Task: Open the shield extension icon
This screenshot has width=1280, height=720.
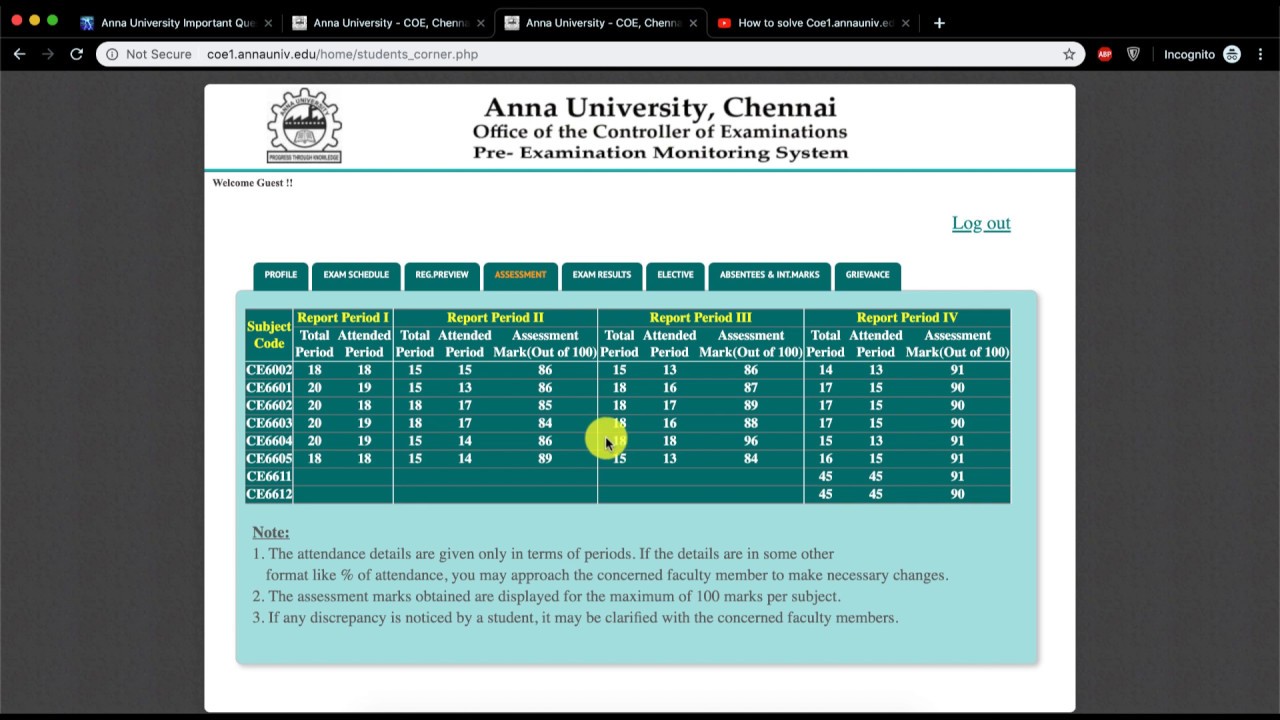Action: pyautogui.click(x=1133, y=54)
